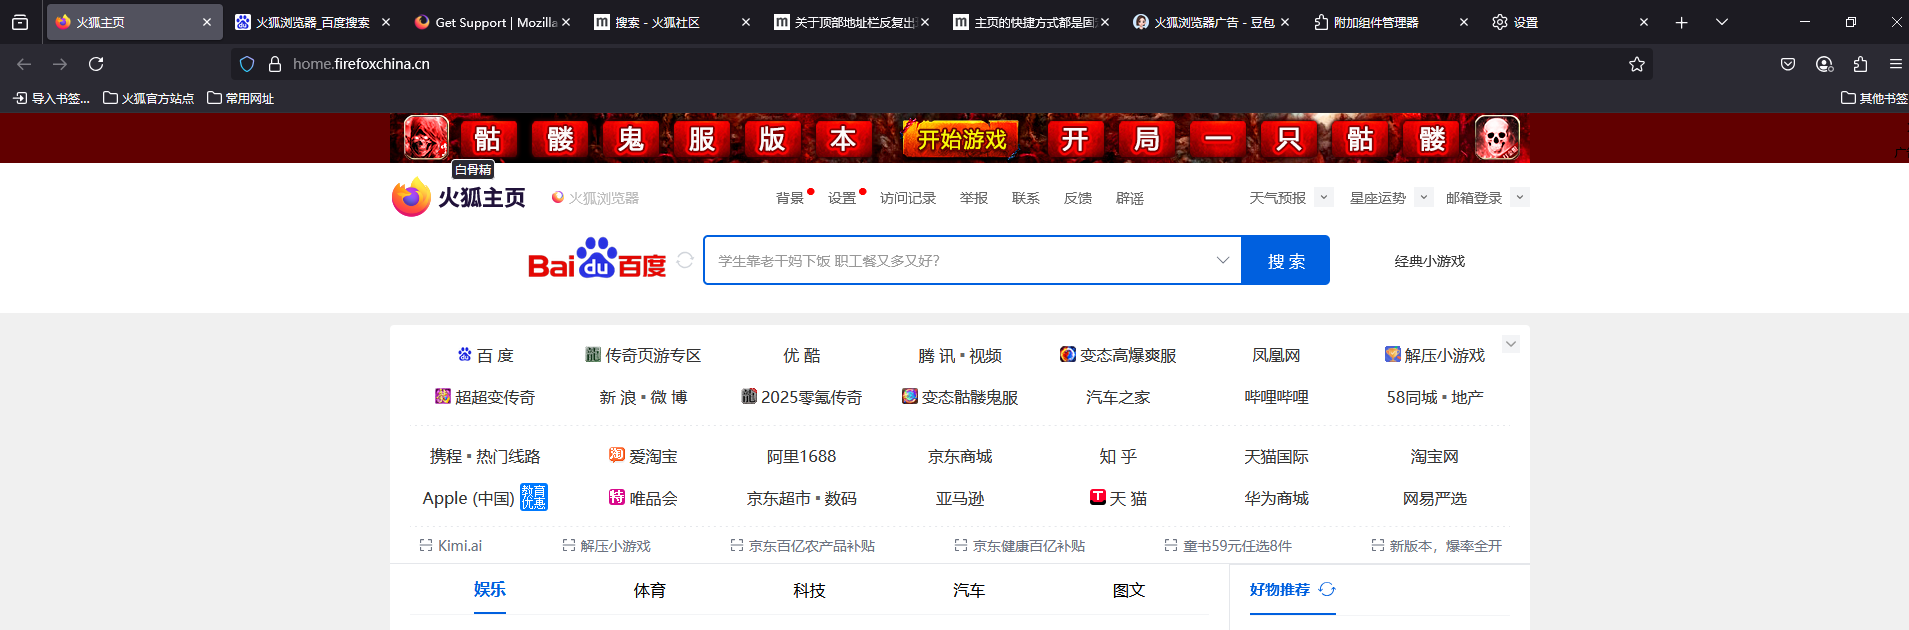Collapse the site links panel chevron
Screen dimensions: 1909x630
tap(1511, 344)
